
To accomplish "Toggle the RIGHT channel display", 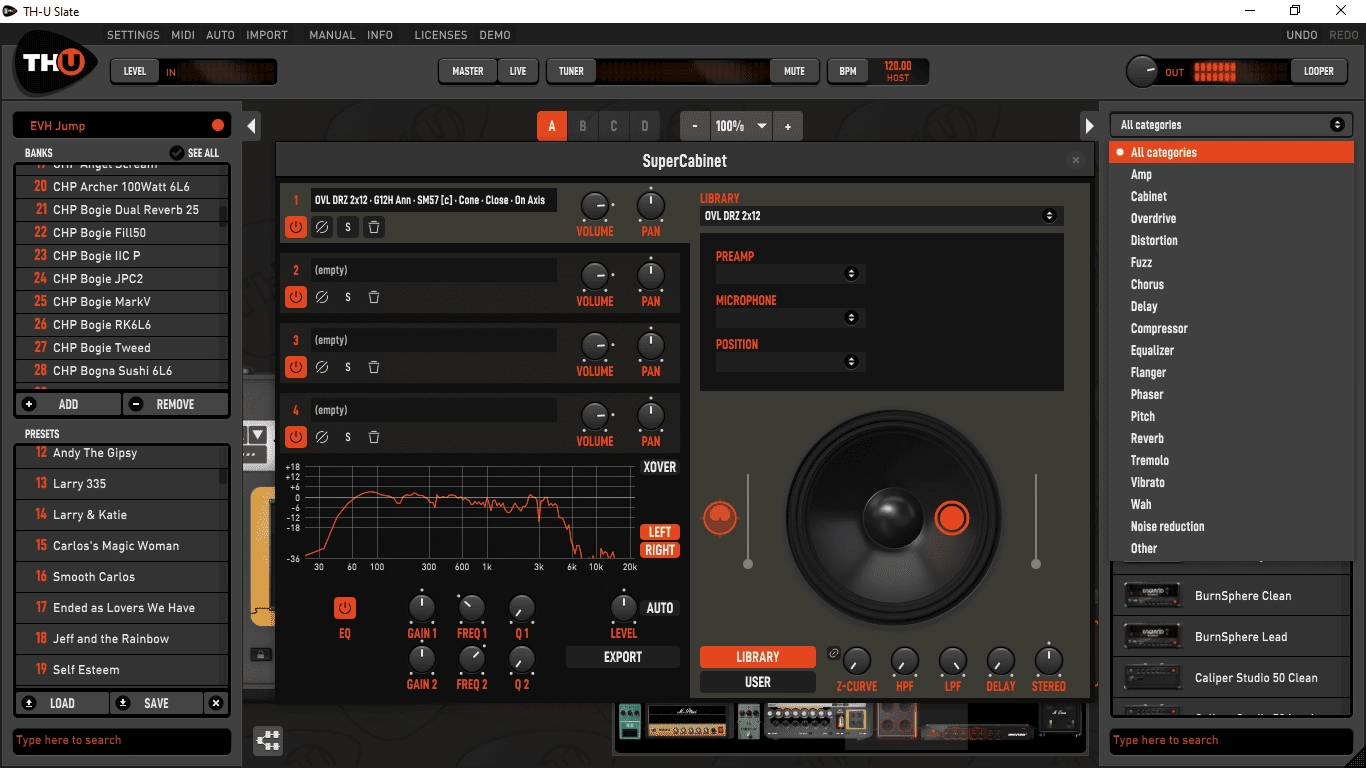I will click(x=660, y=550).
